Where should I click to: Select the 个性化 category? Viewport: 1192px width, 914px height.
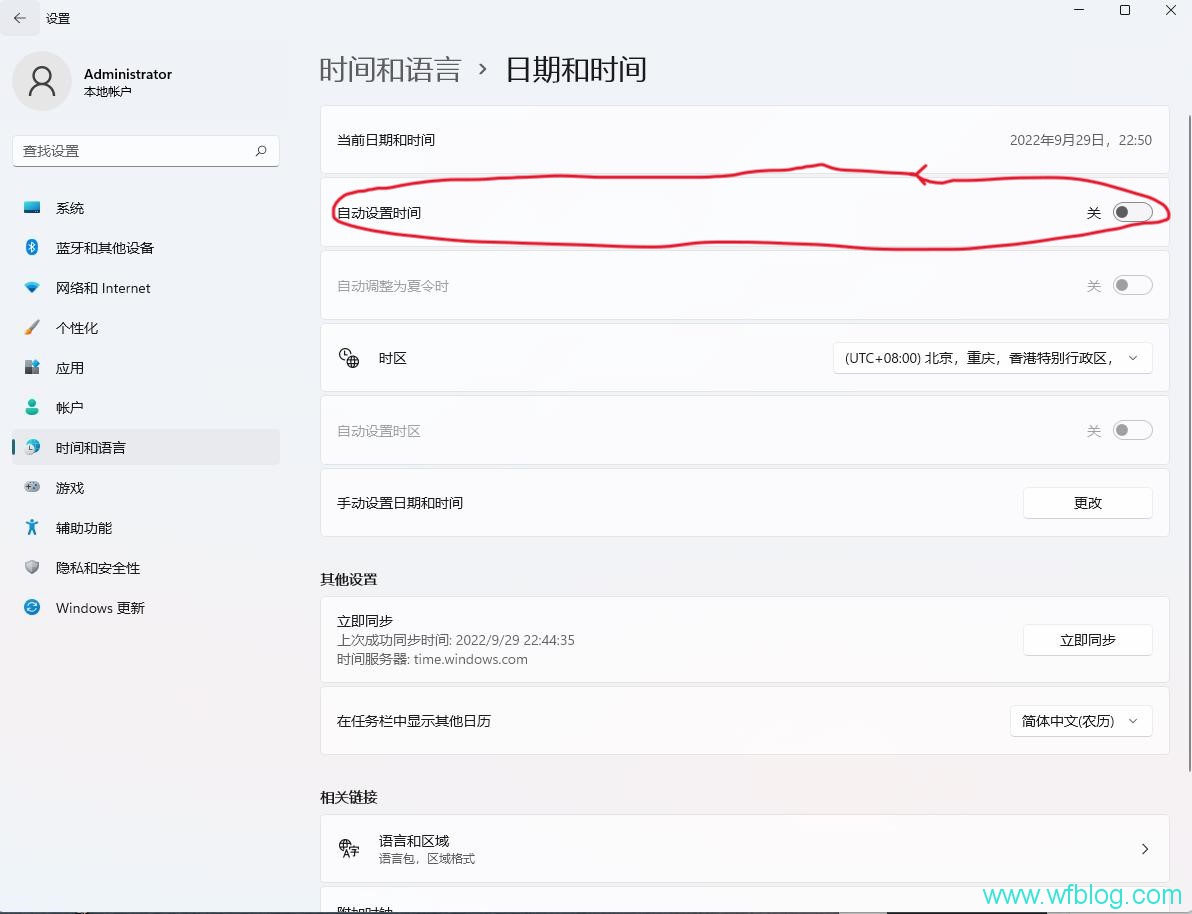(x=146, y=328)
